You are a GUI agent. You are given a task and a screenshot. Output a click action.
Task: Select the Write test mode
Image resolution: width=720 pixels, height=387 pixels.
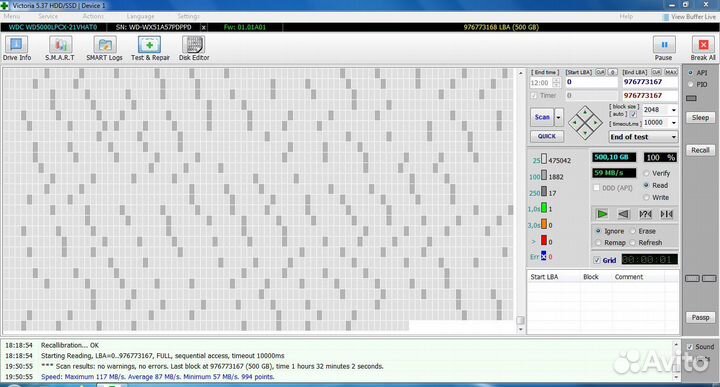tap(646, 197)
